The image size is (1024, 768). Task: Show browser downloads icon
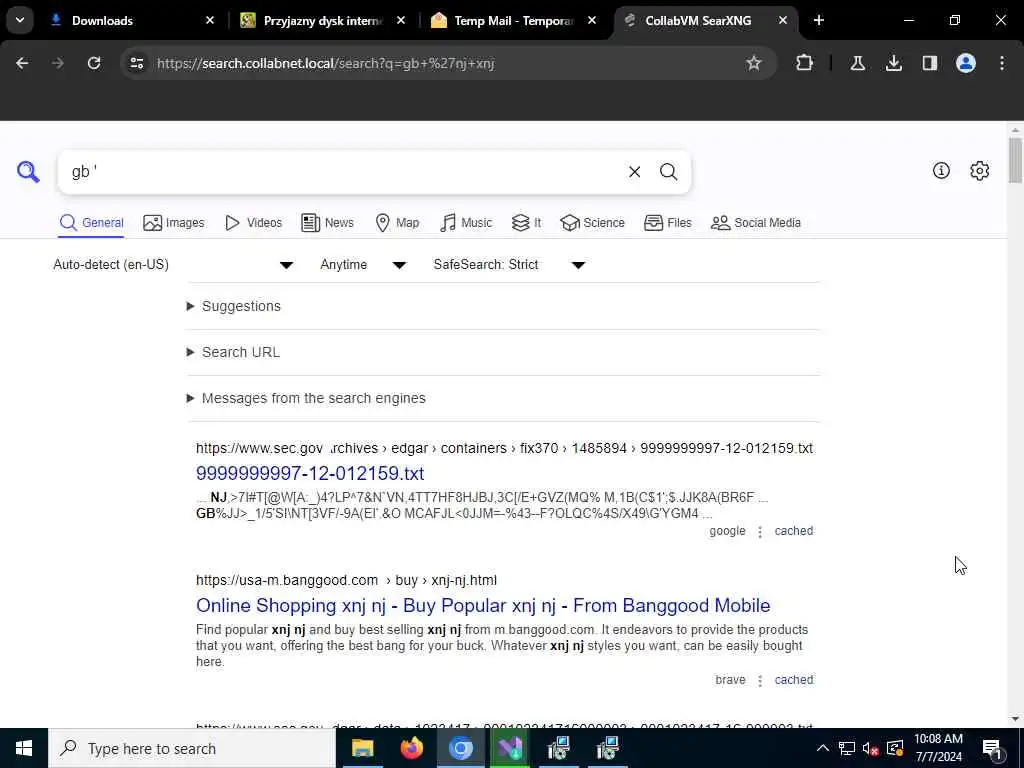(893, 63)
